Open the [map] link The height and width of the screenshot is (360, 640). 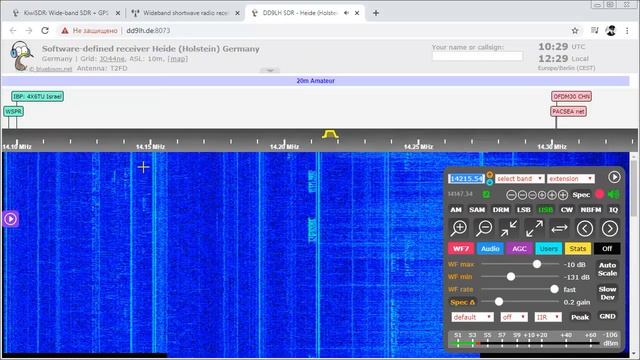click(x=178, y=59)
